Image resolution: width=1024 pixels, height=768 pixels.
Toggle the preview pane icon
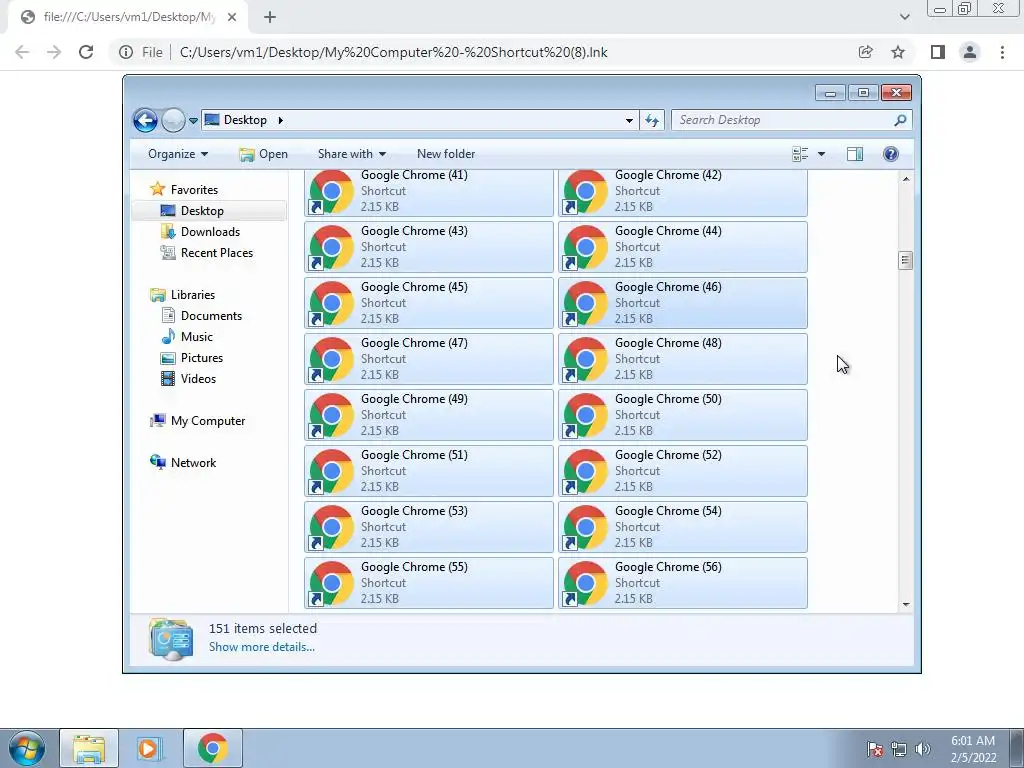(x=855, y=154)
